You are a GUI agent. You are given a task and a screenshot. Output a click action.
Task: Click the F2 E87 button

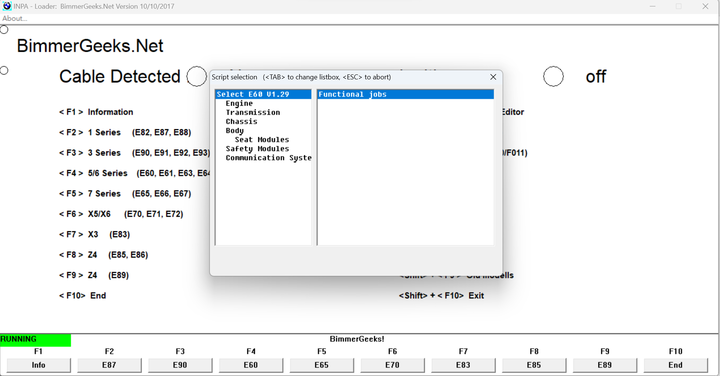pos(109,365)
